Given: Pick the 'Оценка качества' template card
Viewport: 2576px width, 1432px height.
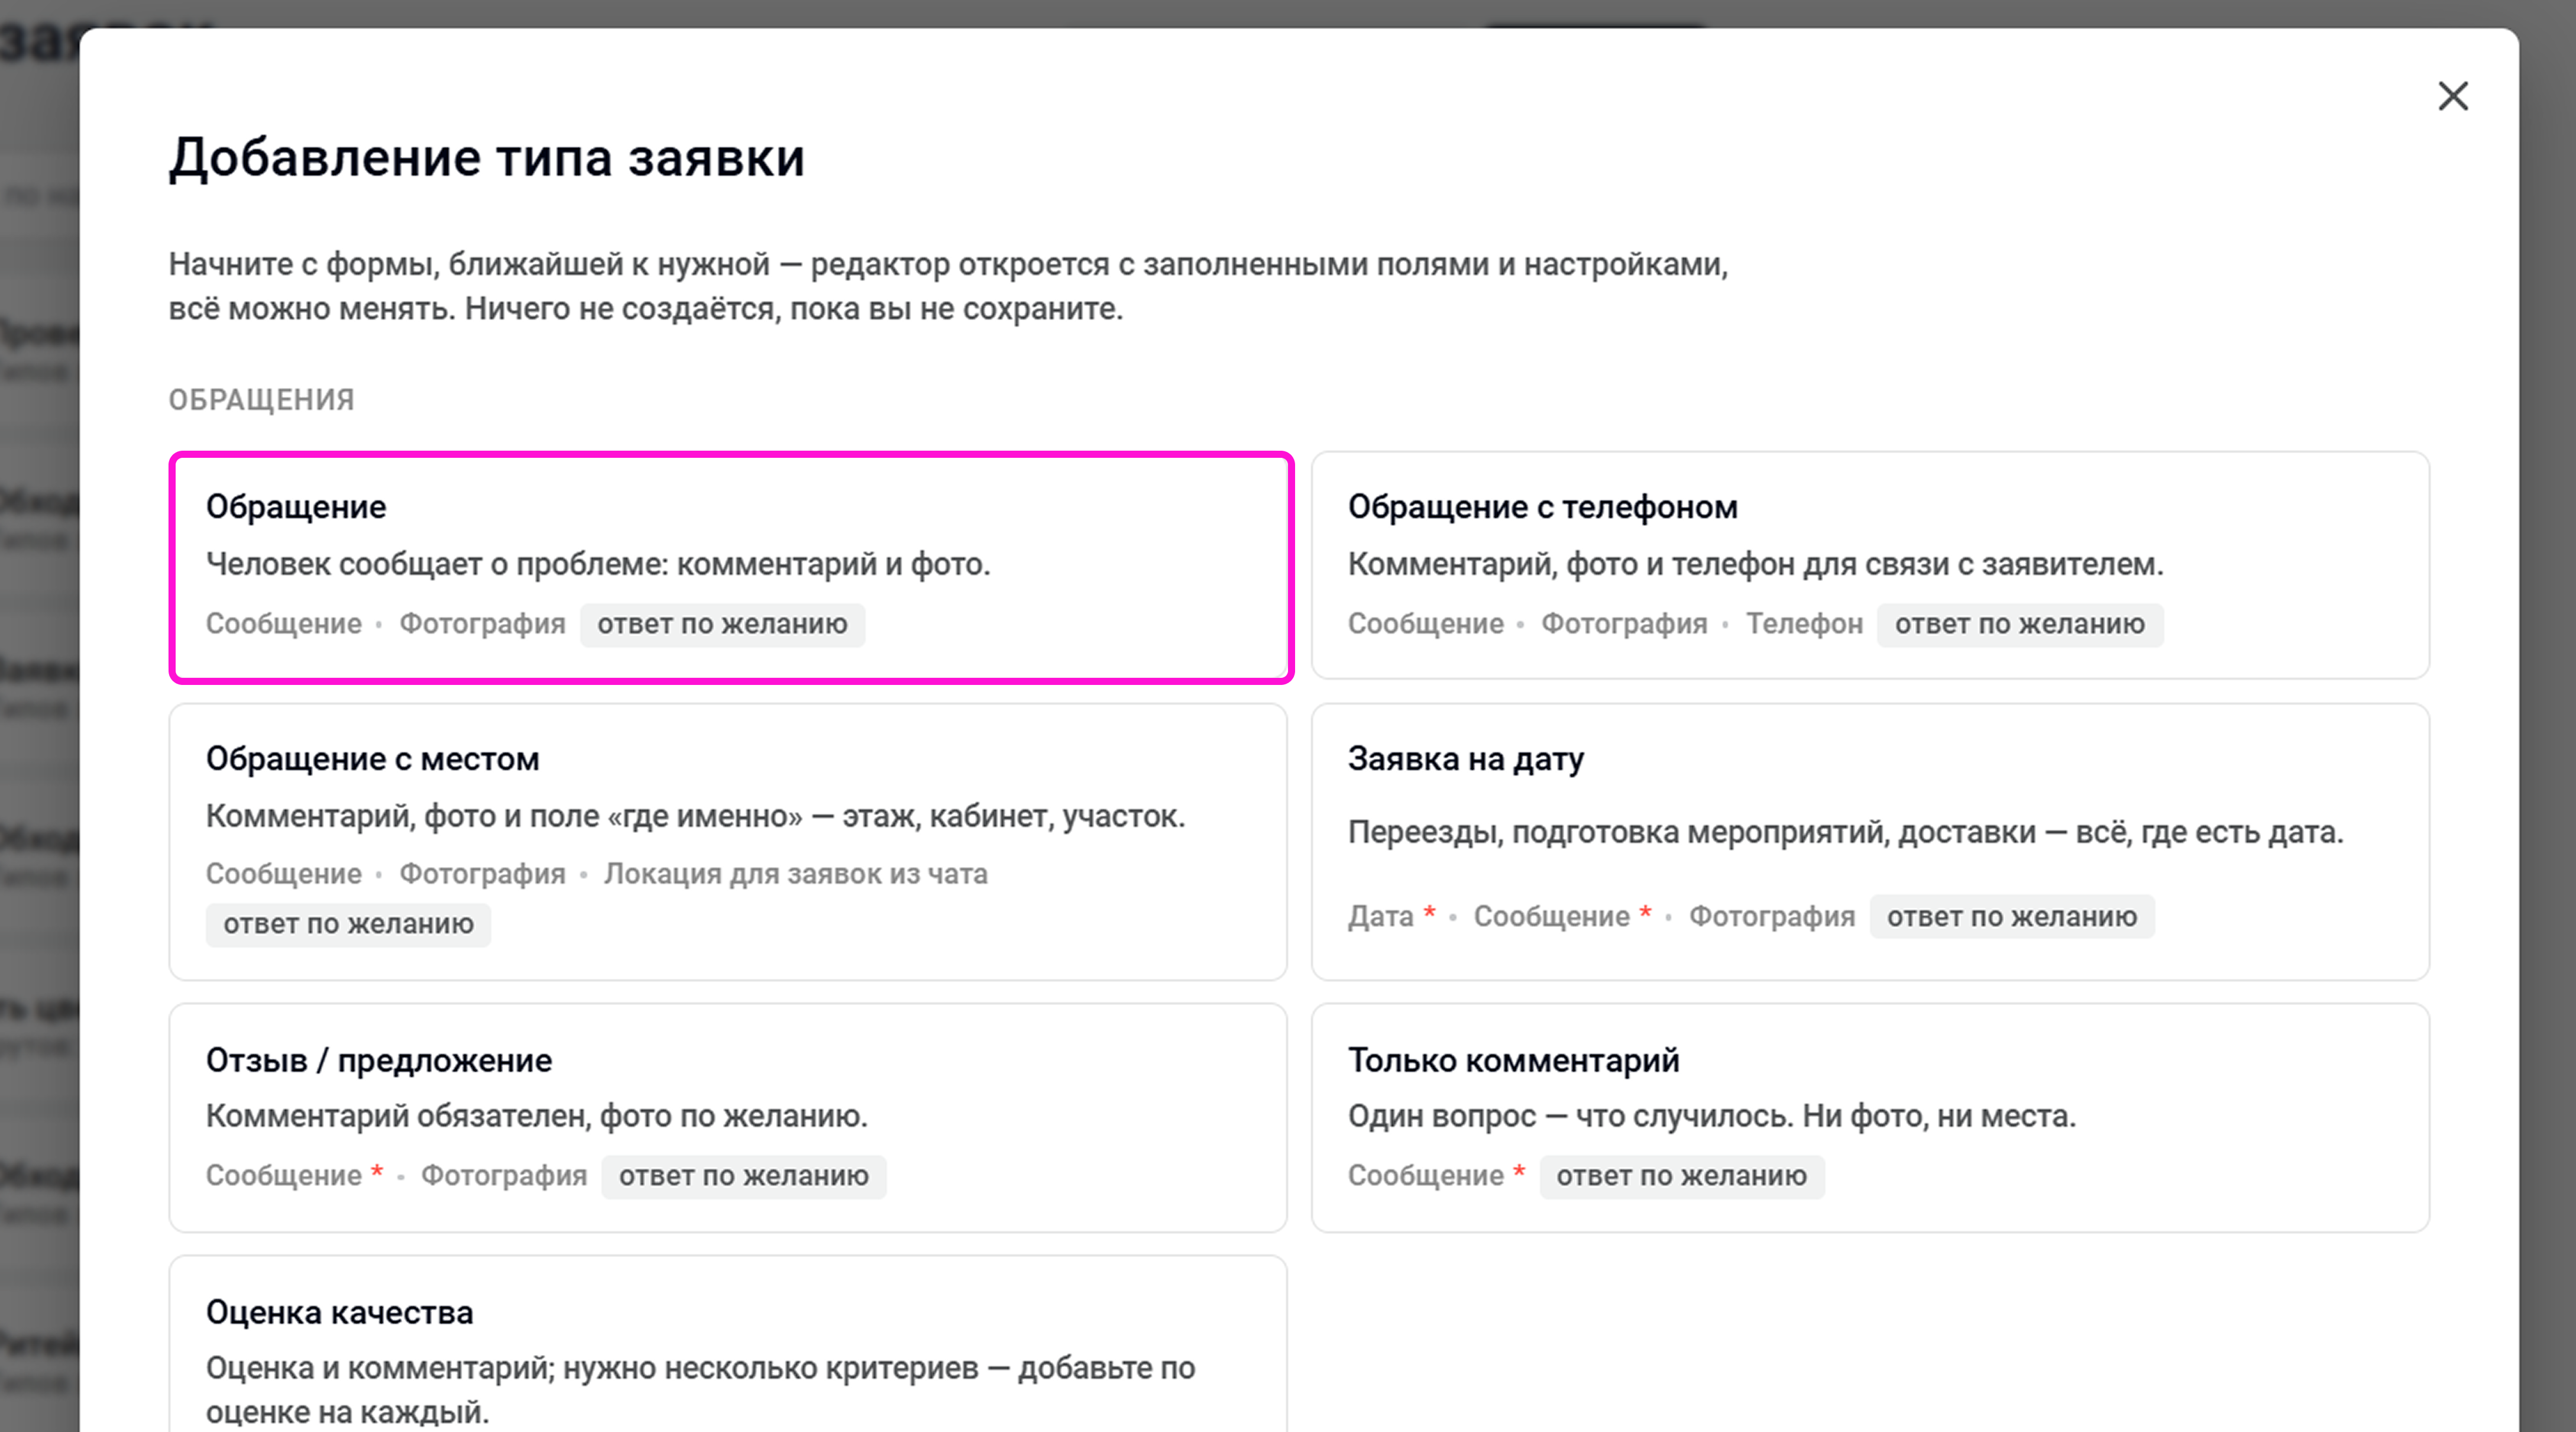Looking at the screenshot, I should (728, 1344).
